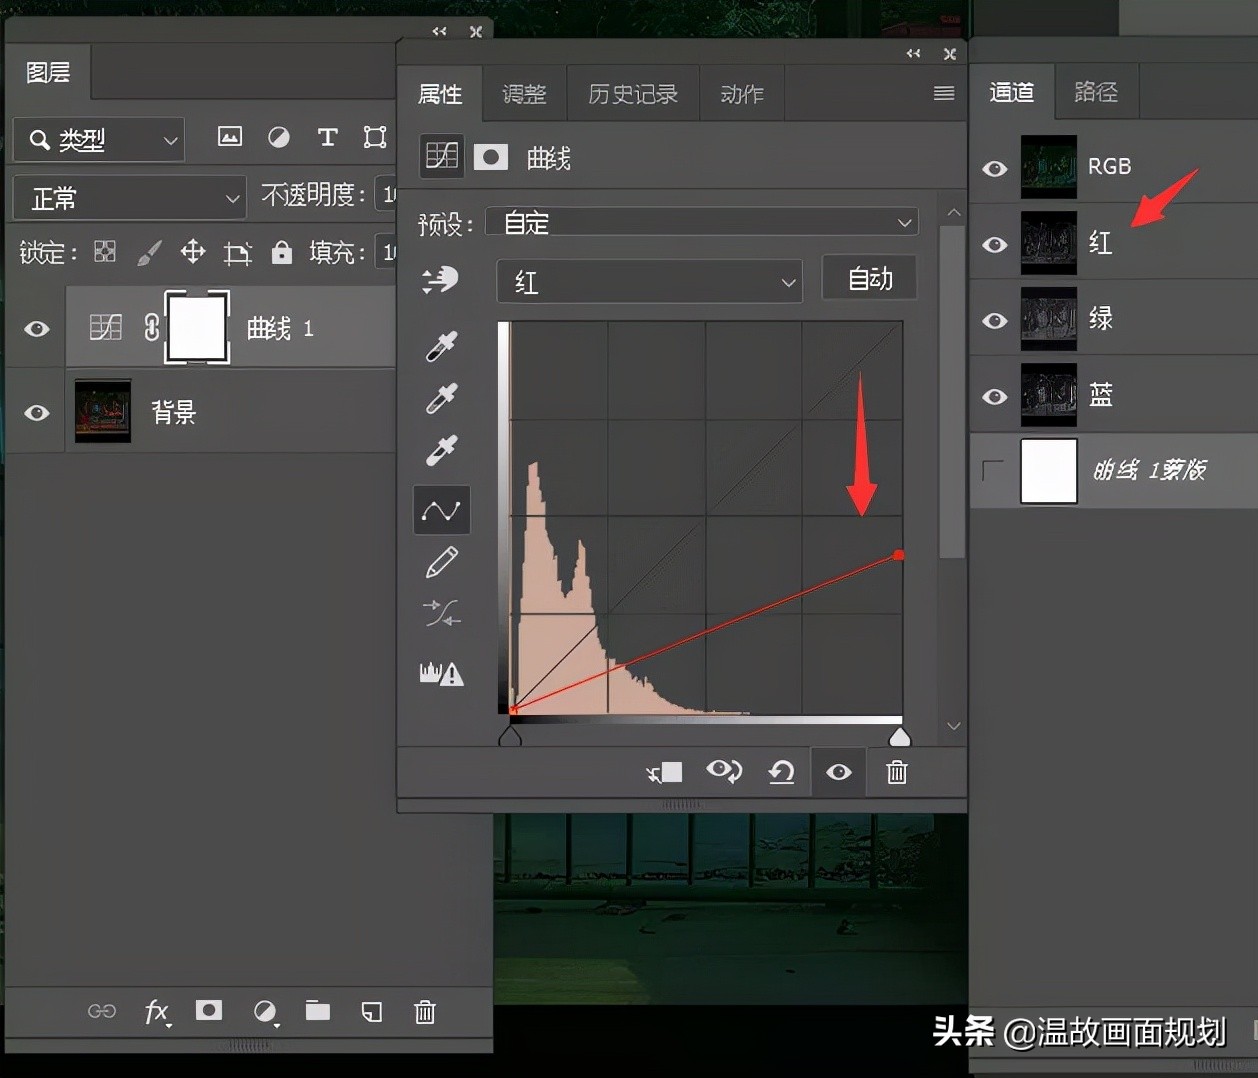Clip adjustment to layer below
Screen dimensions: 1258x1078
coord(664,772)
